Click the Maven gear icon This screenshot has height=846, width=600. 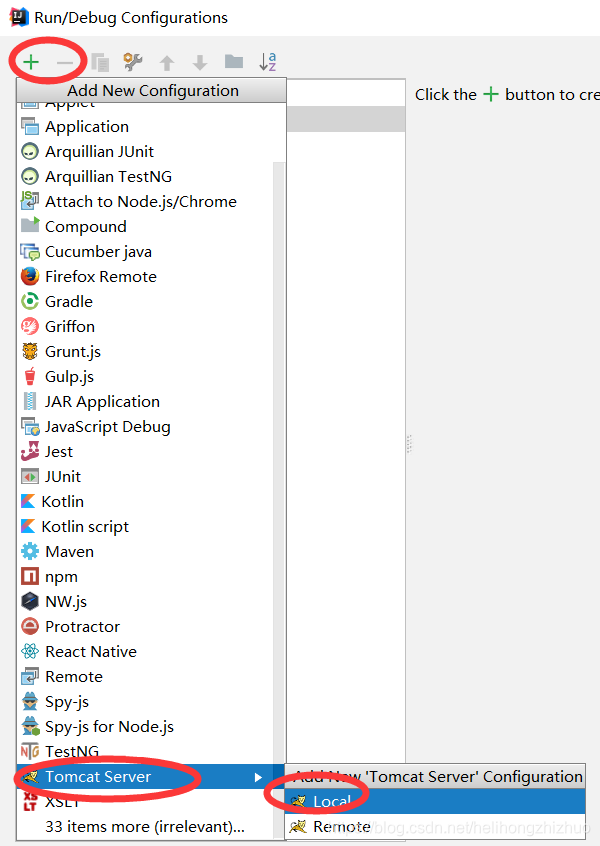tap(30, 551)
